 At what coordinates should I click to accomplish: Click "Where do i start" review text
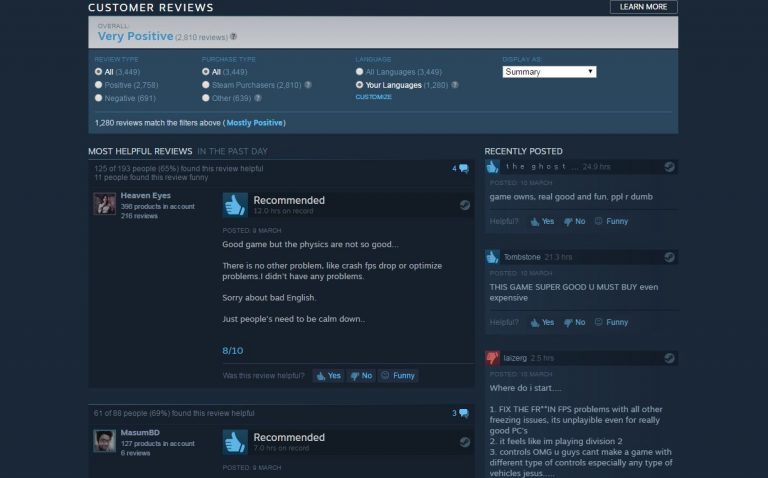point(526,388)
